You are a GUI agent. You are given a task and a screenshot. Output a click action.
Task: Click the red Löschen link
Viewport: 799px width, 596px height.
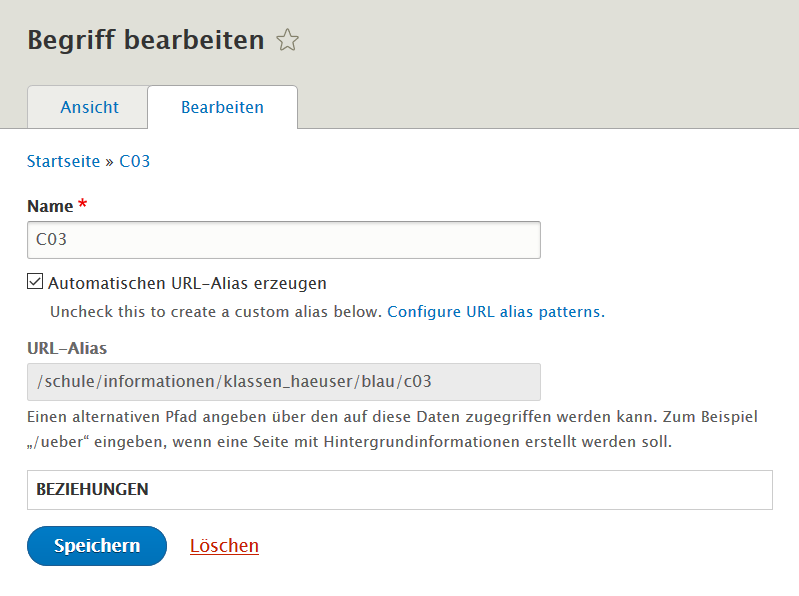pos(224,546)
